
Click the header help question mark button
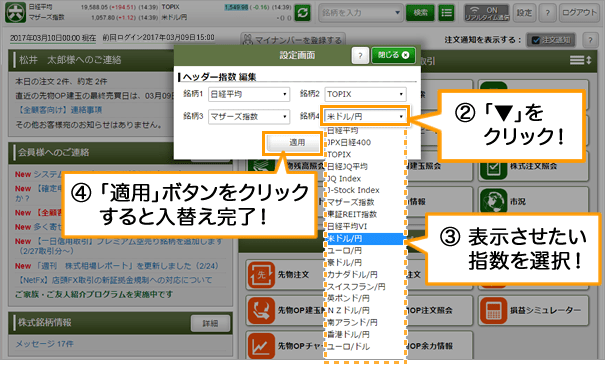coord(547,13)
